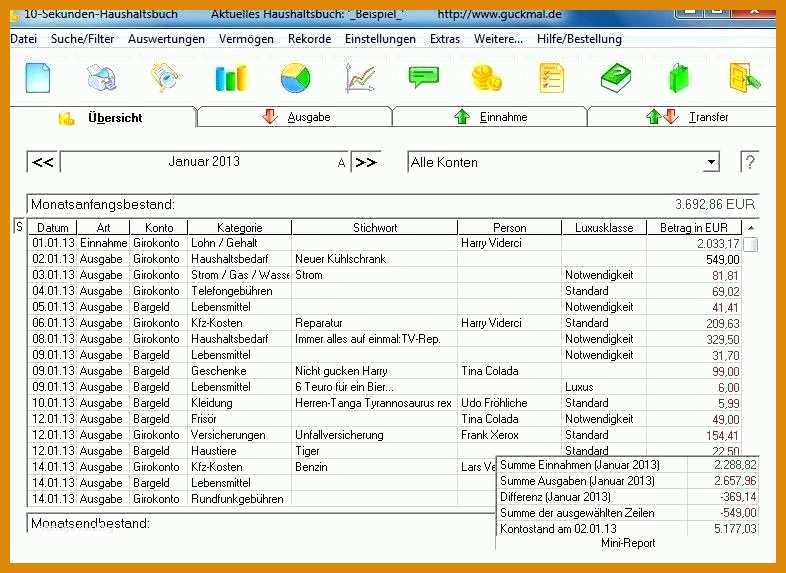Click the small A button beside month
Screen dimensions: 786x573
tap(341, 162)
